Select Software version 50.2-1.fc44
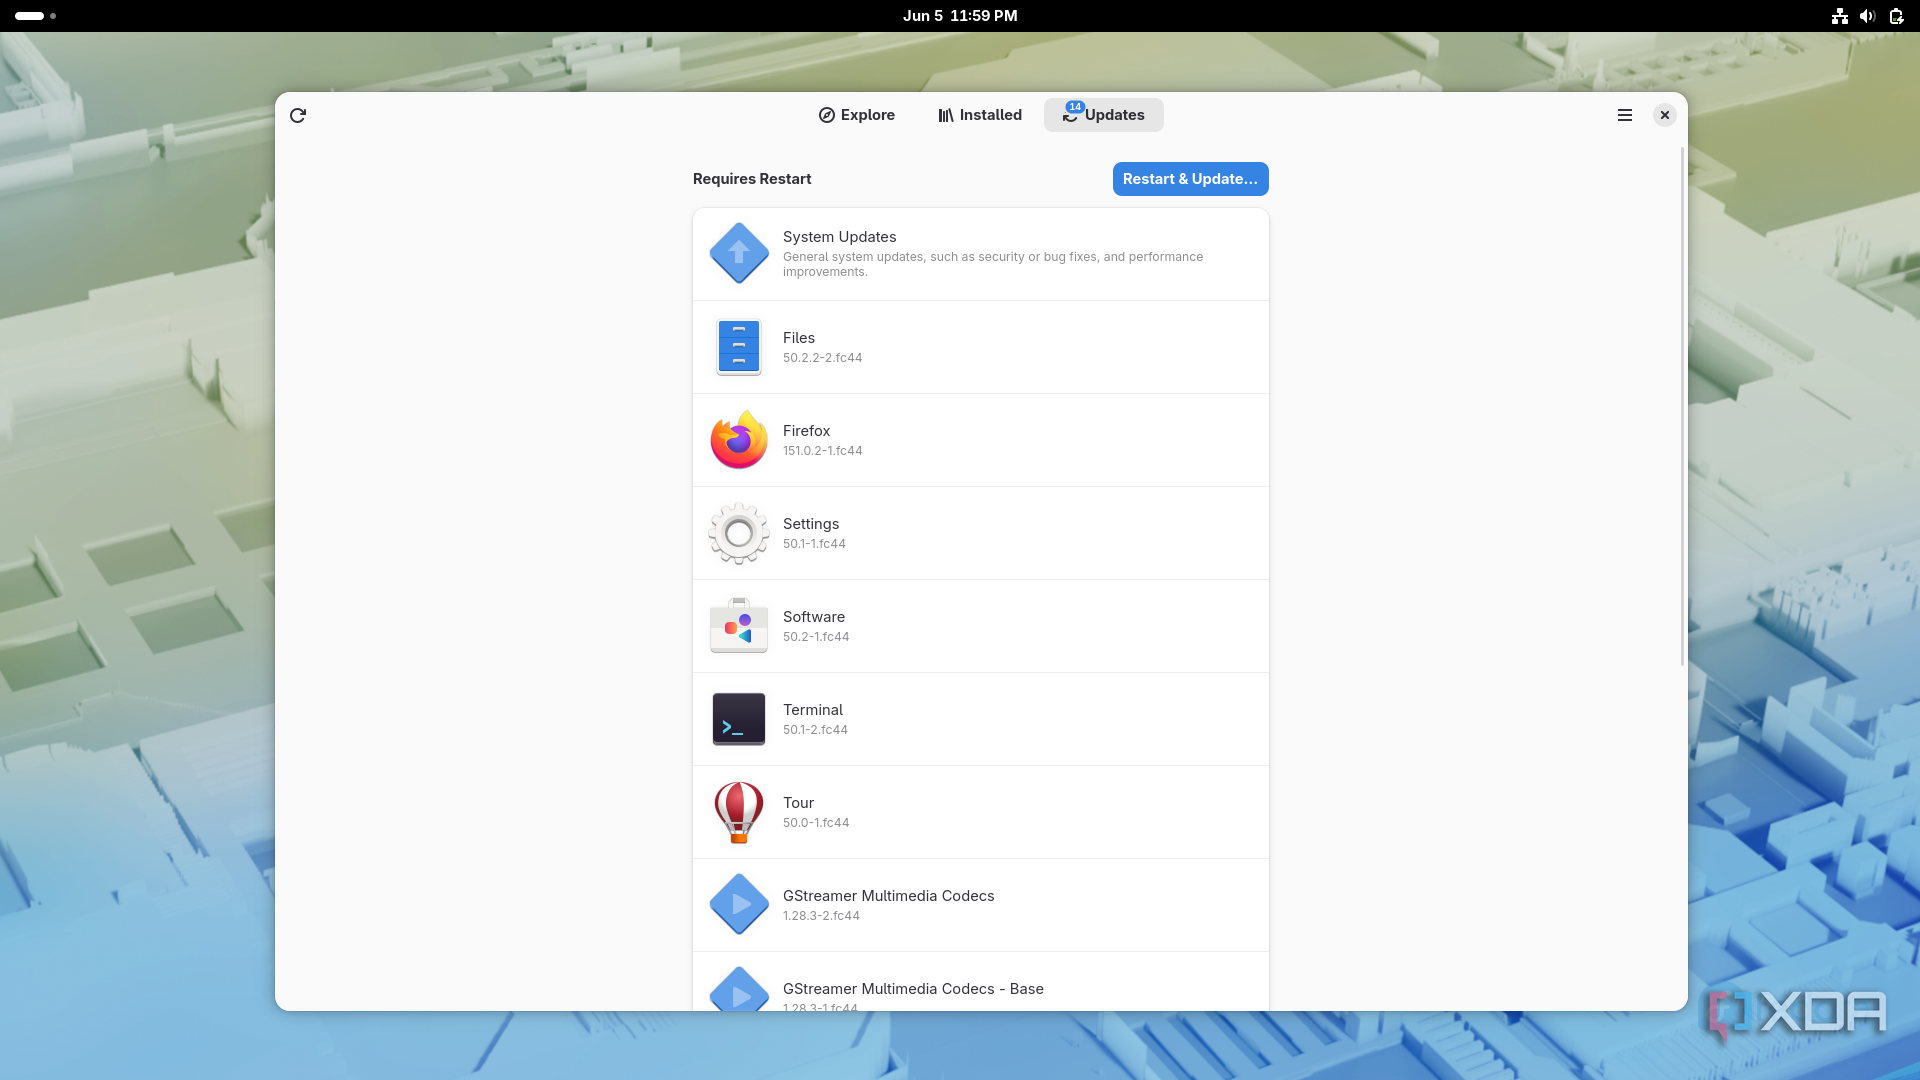 click(x=816, y=637)
